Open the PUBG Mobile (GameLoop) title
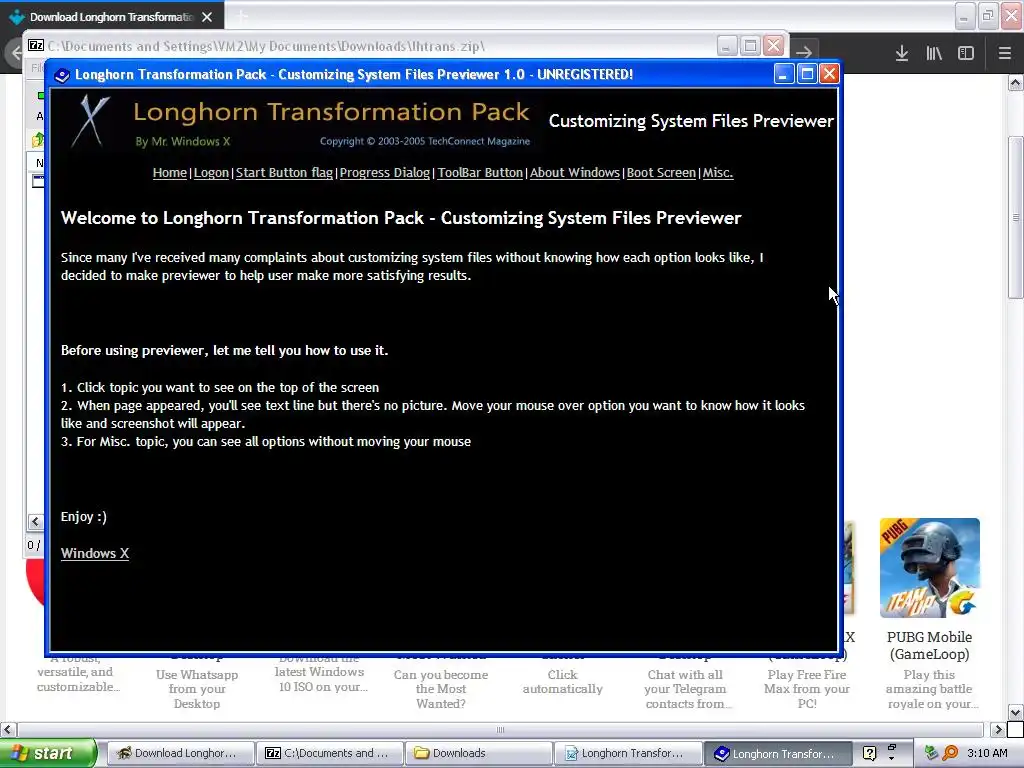1024x768 pixels. tap(929, 645)
